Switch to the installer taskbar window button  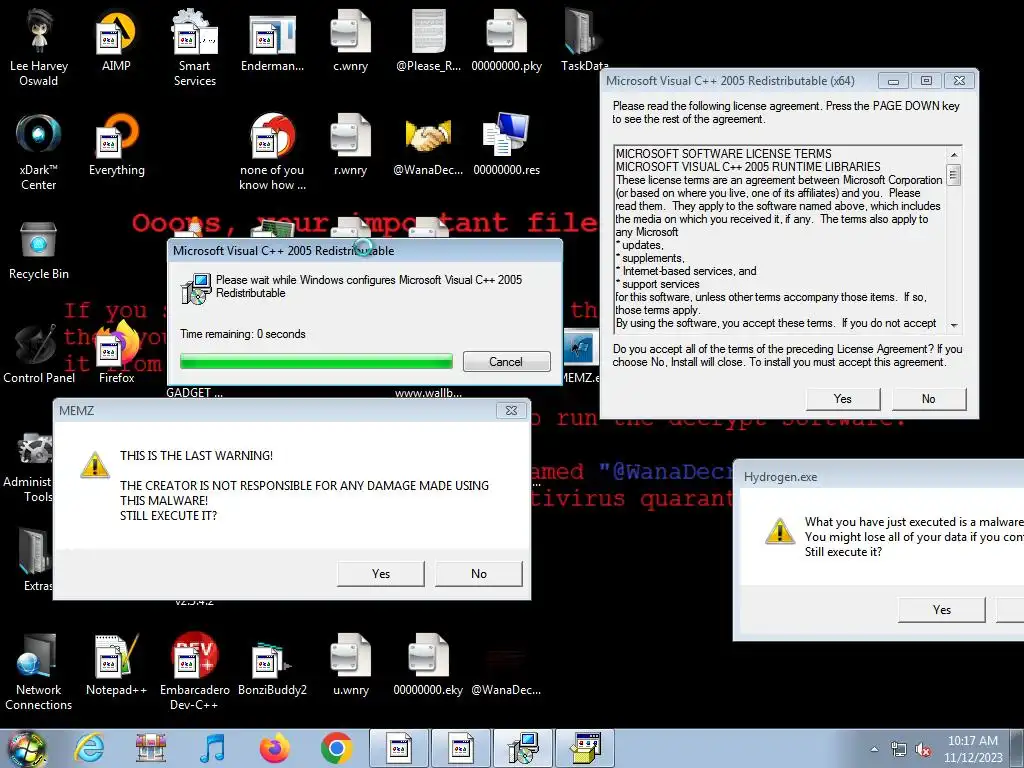coord(523,748)
